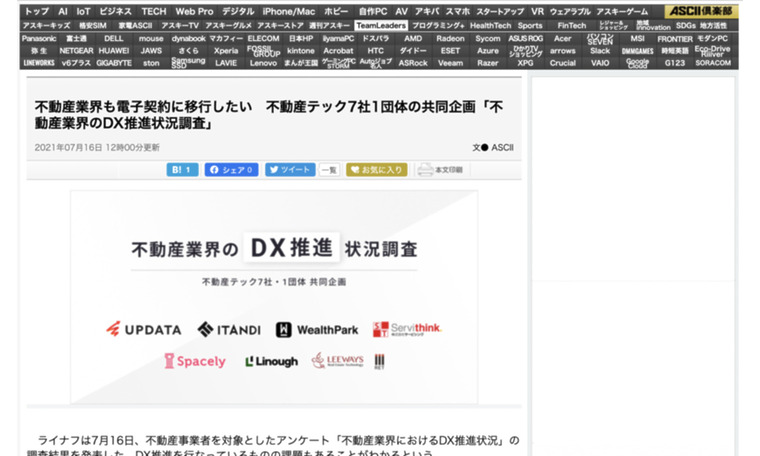The width and height of the screenshot is (760, 456).
Task: Go to the iPhone/Mac category
Action: [x=289, y=11]
